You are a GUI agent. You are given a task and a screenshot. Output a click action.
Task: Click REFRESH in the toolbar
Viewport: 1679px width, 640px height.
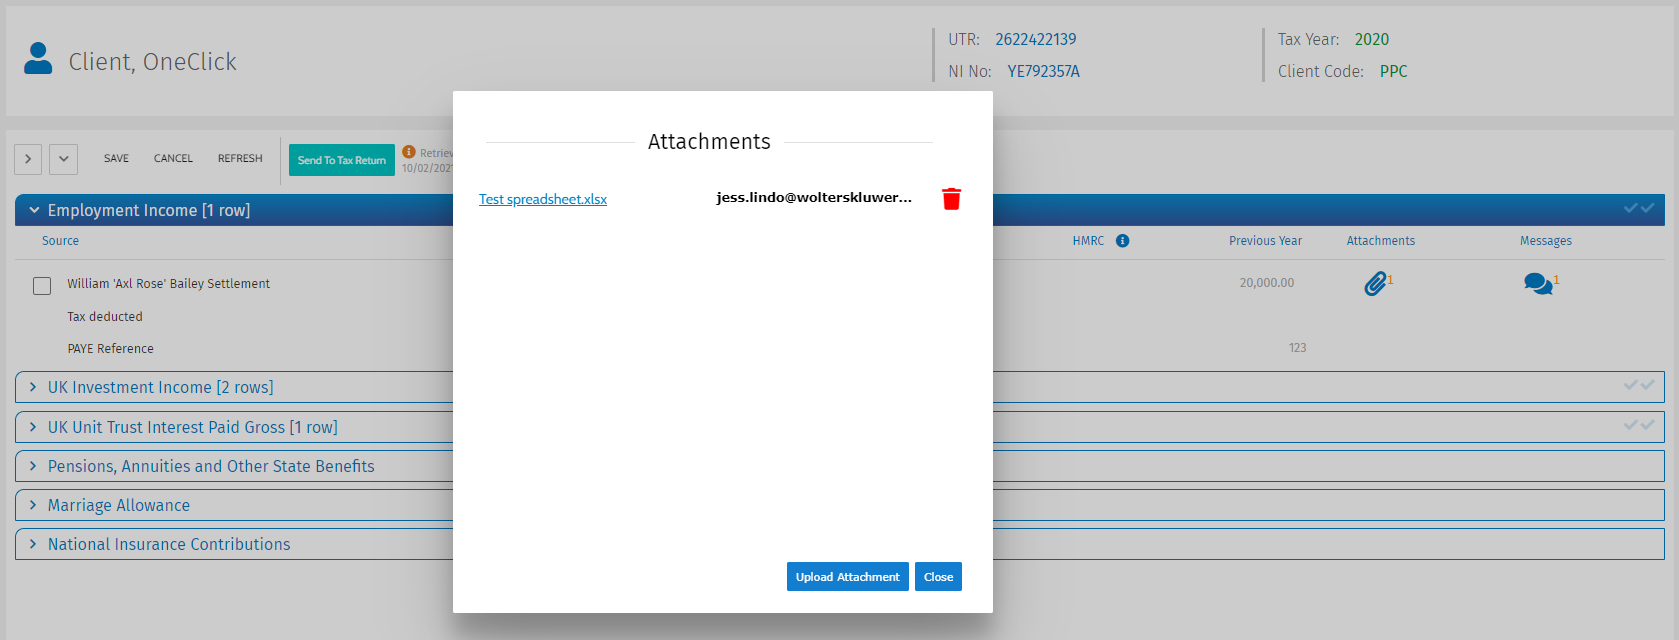pos(240,159)
